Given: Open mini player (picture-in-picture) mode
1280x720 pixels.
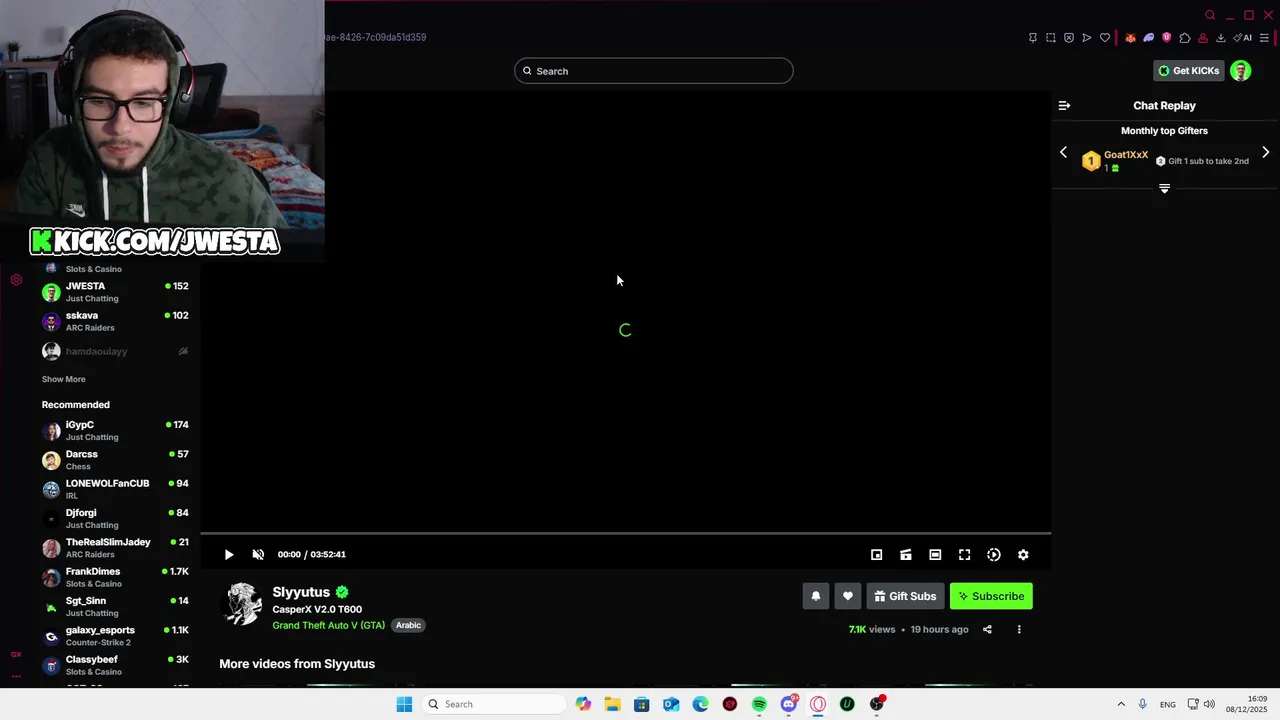Looking at the screenshot, I should pyautogui.click(x=876, y=554).
